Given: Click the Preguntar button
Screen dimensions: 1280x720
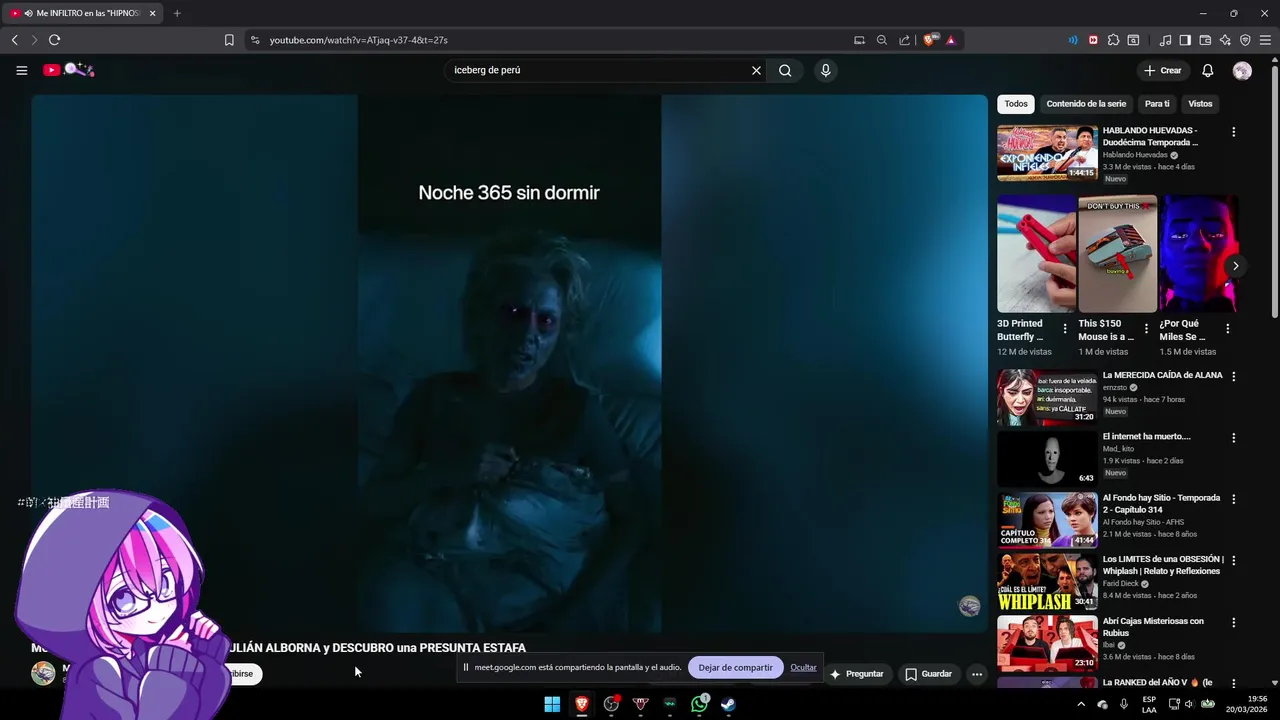Looking at the screenshot, I should (x=857, y=674).
